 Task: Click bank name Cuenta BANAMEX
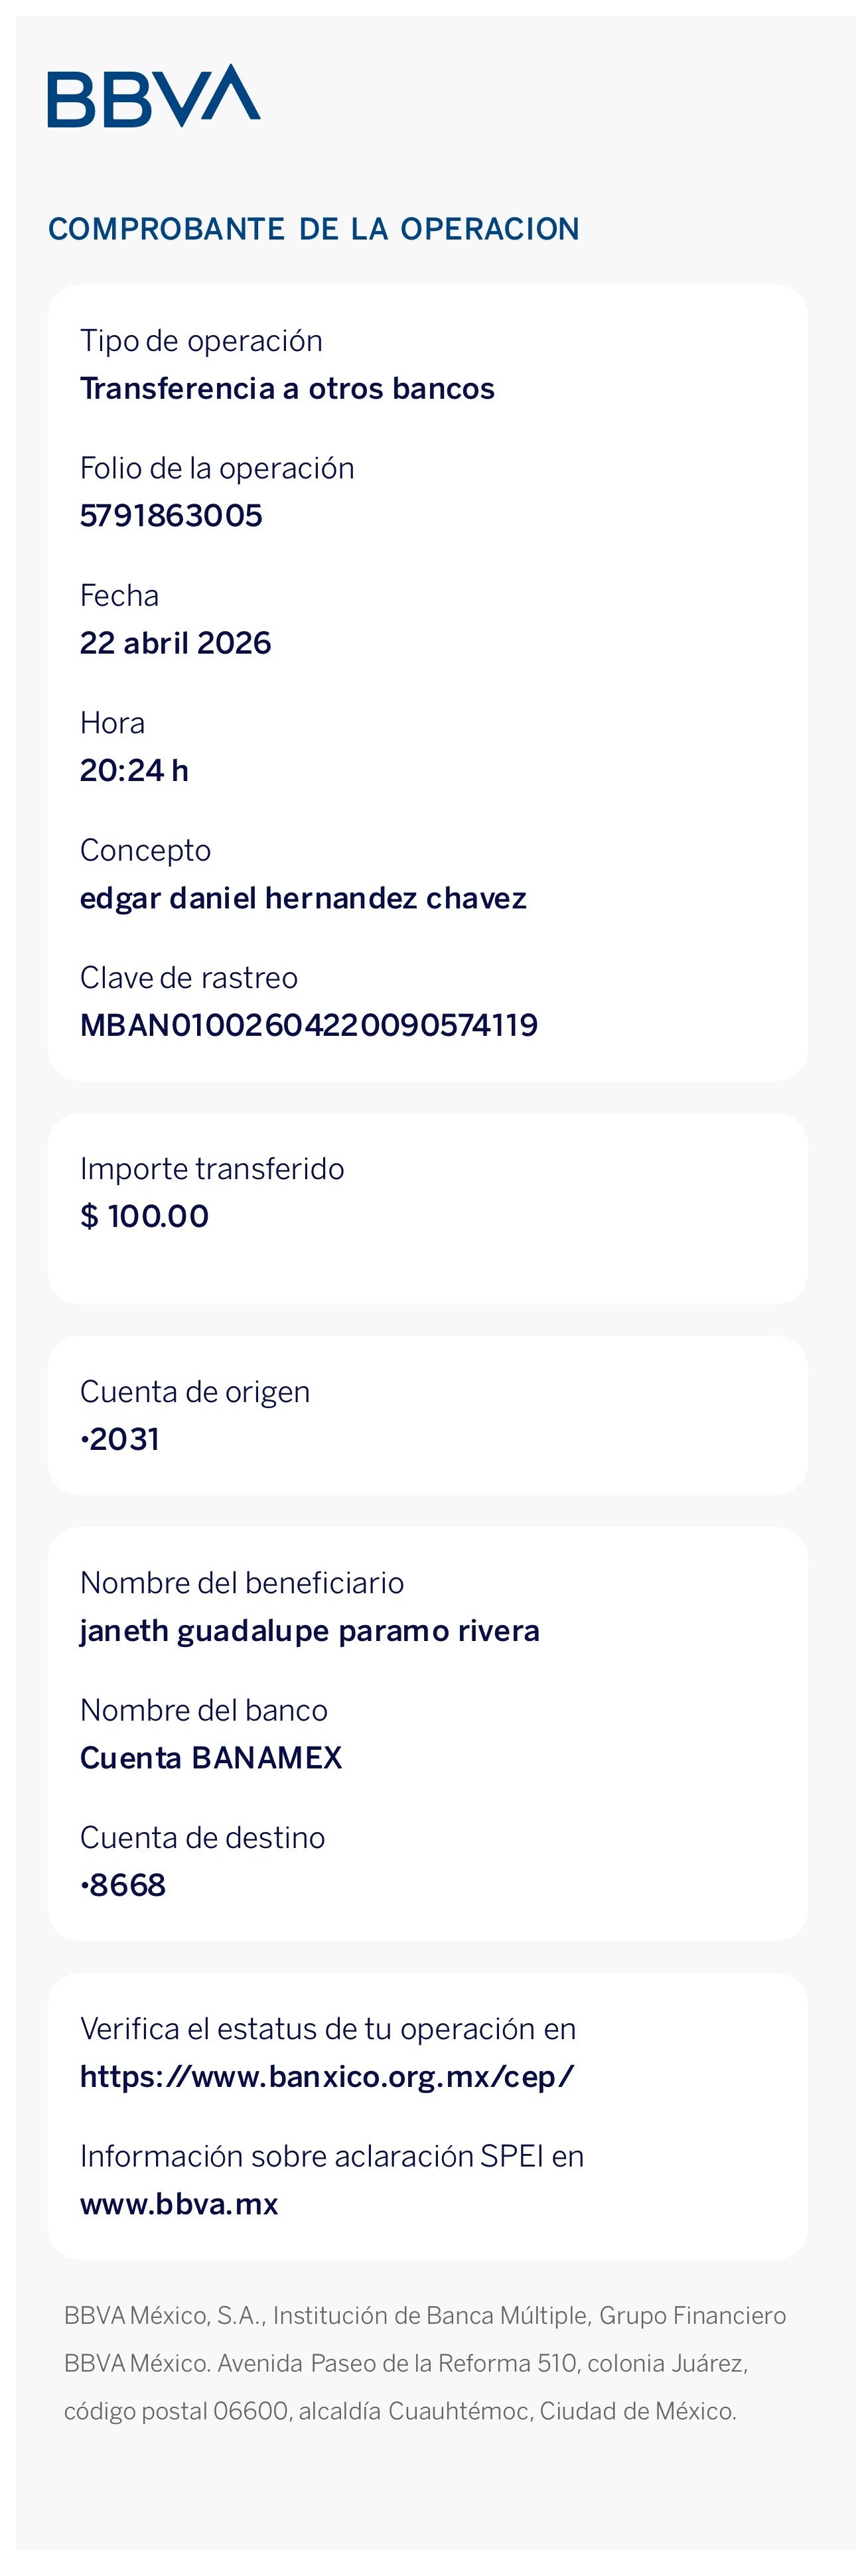coord(211,1758)
